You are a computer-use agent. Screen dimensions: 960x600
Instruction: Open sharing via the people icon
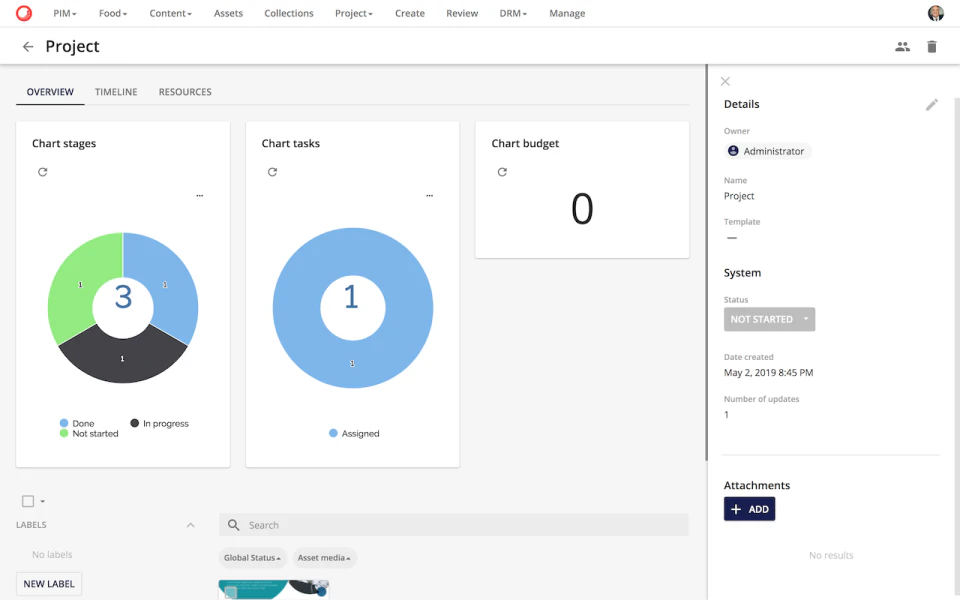coord(902,46)
